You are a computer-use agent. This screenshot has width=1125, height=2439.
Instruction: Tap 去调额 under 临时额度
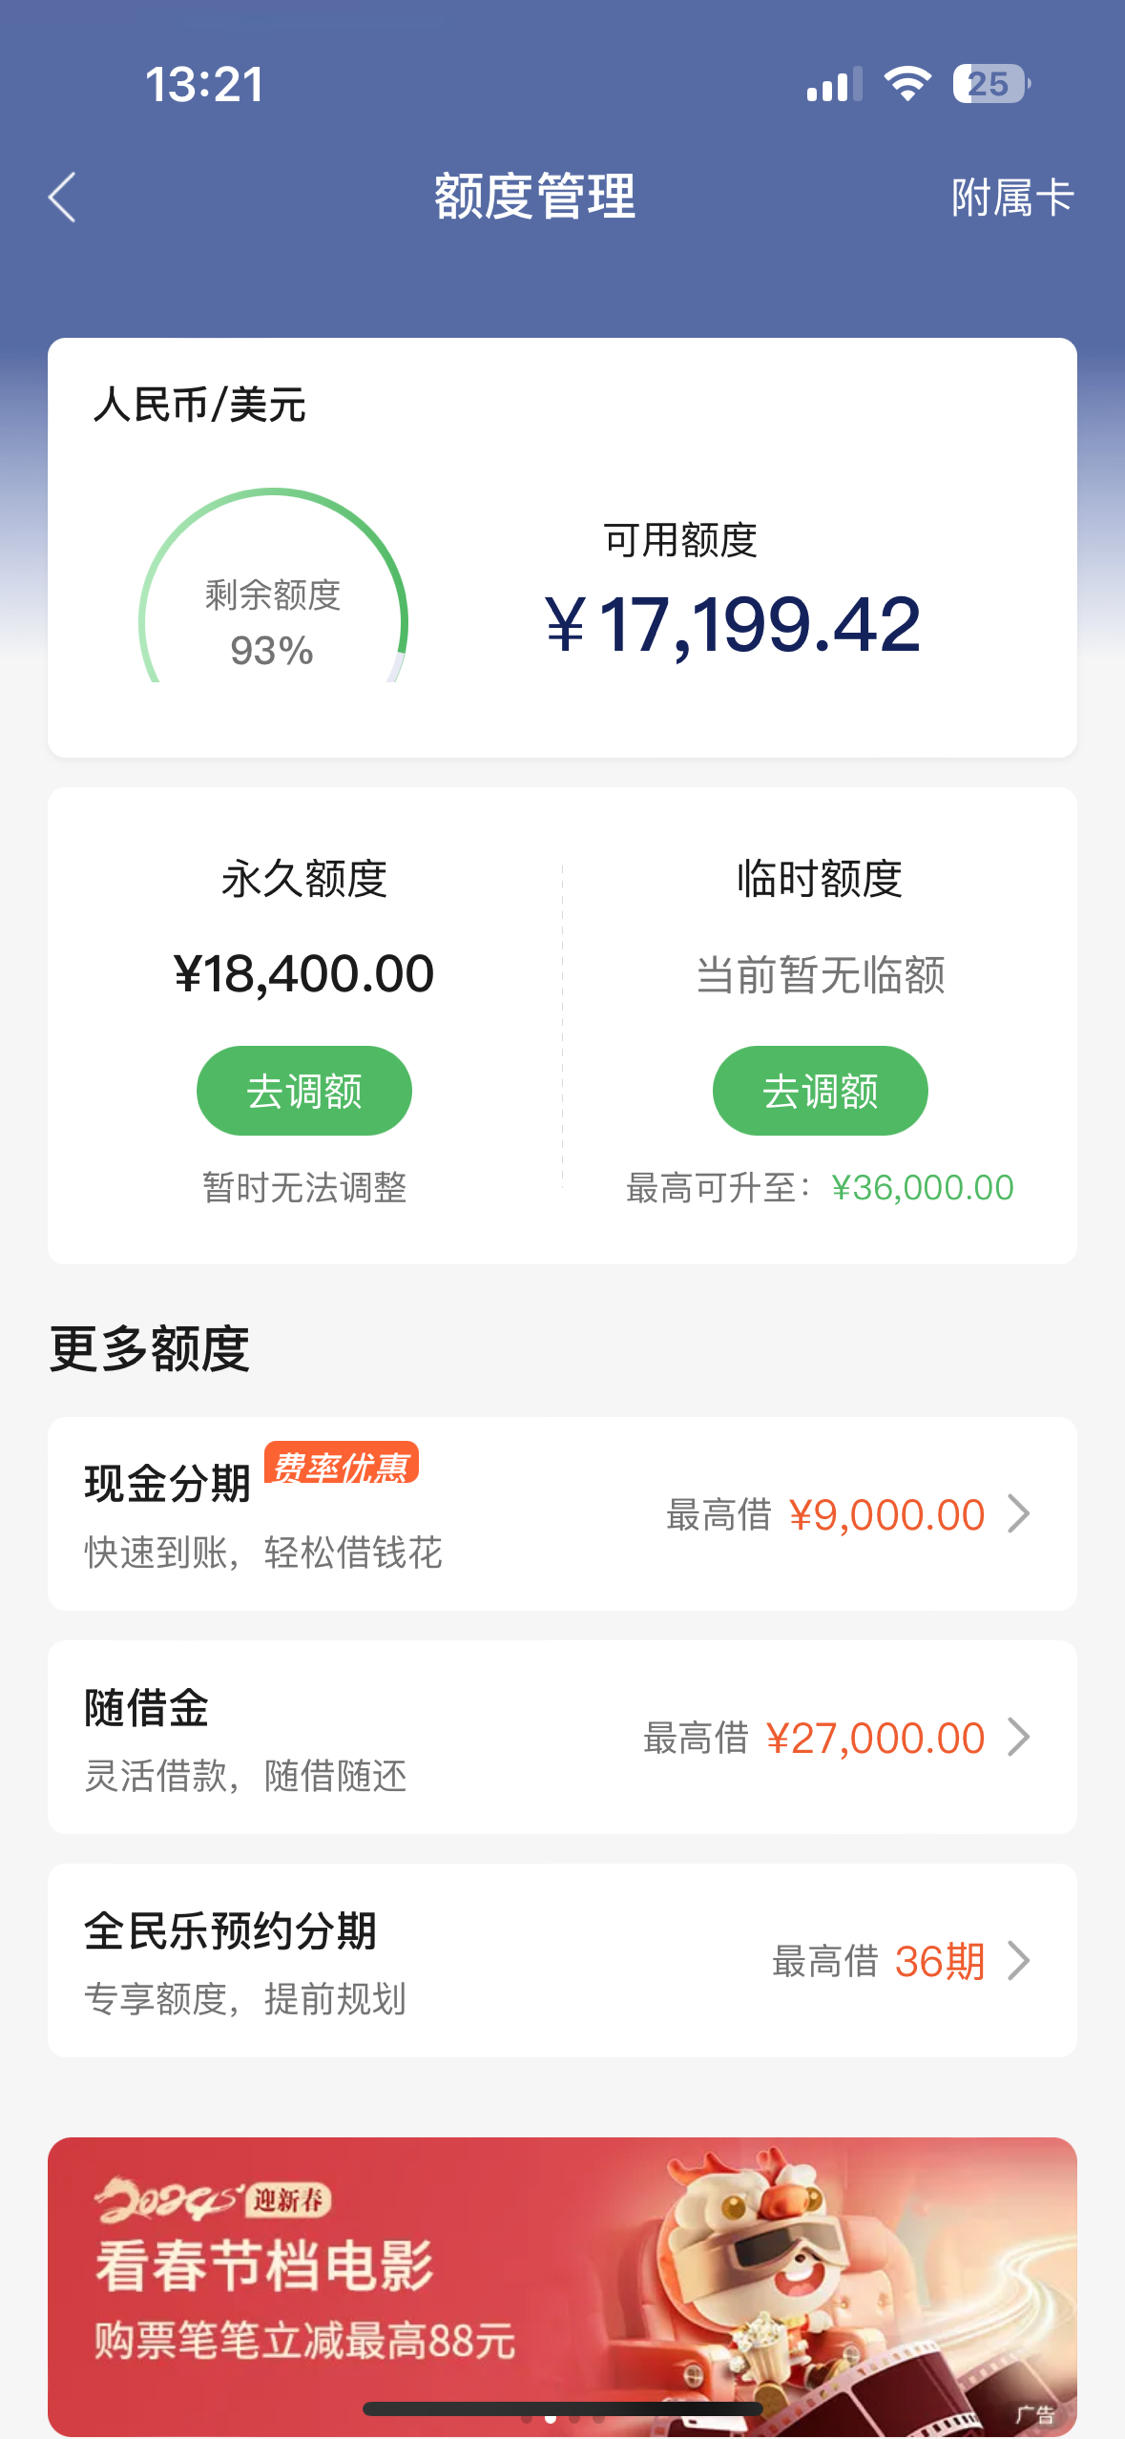pos(820,1090)
